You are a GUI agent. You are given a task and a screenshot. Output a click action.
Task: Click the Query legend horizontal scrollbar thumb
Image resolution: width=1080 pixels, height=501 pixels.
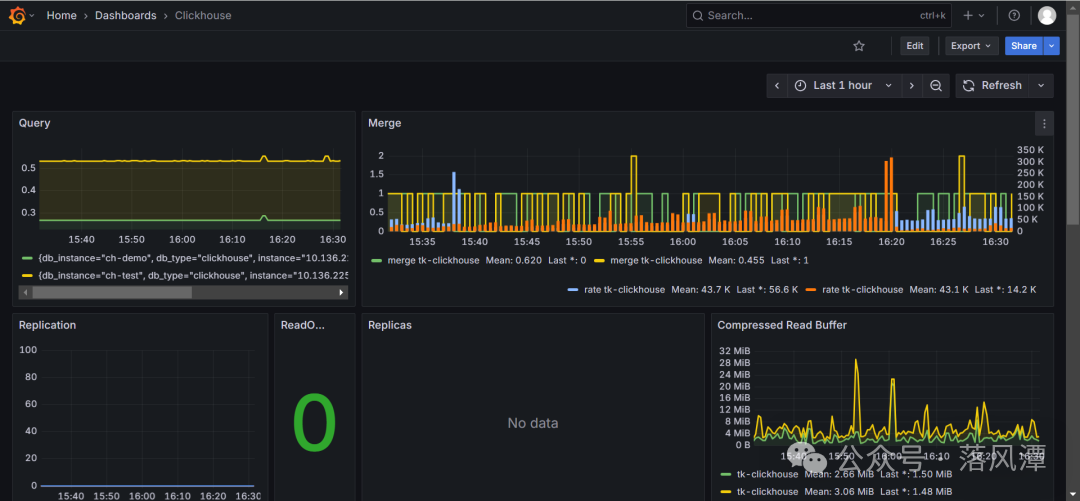coord(112,293)
